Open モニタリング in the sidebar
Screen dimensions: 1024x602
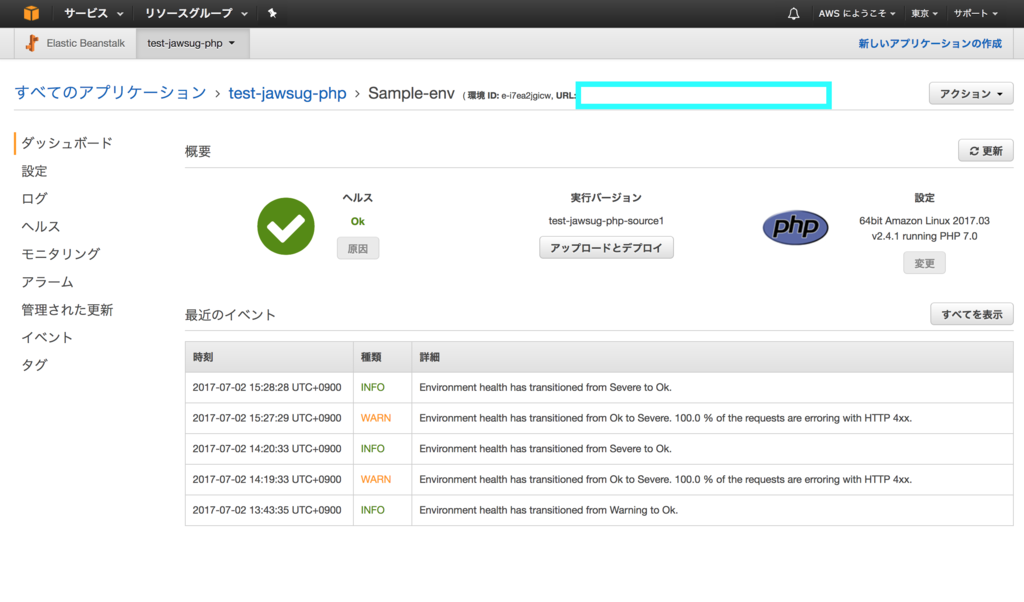(61, 254)
